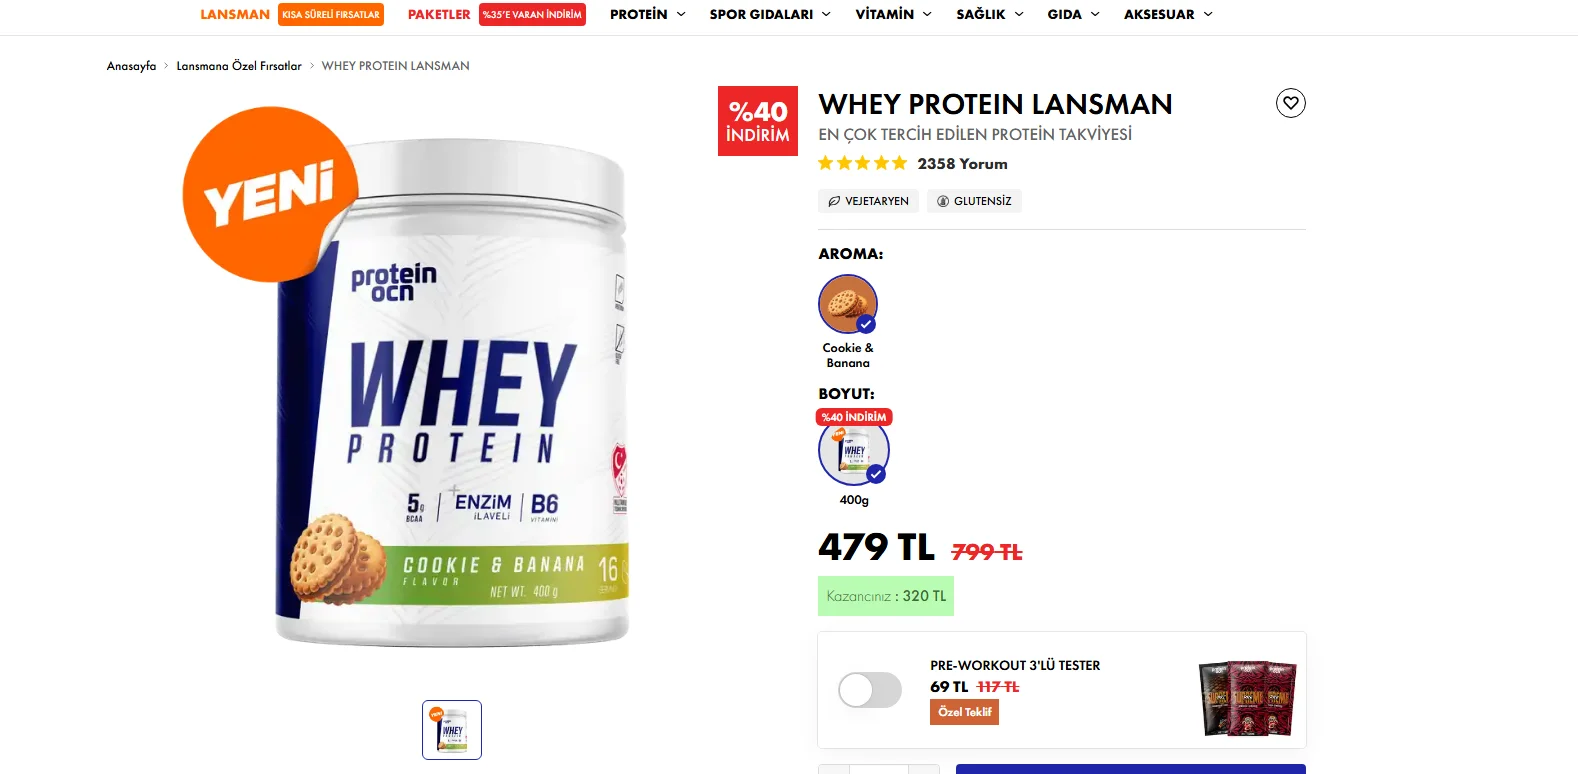The width and height of the screenshot is (1578, 774).
Task: Open the VİTAMİN dropdown menu
Action: click(894, 14)
